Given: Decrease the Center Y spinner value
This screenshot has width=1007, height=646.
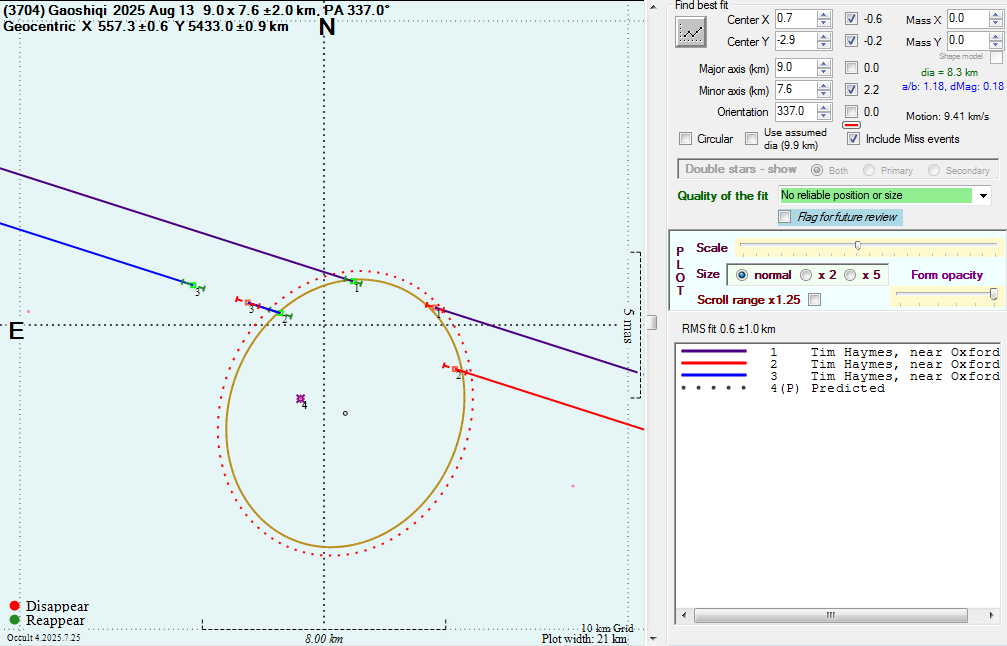Looking at the screenshot, I should point(823,46).
